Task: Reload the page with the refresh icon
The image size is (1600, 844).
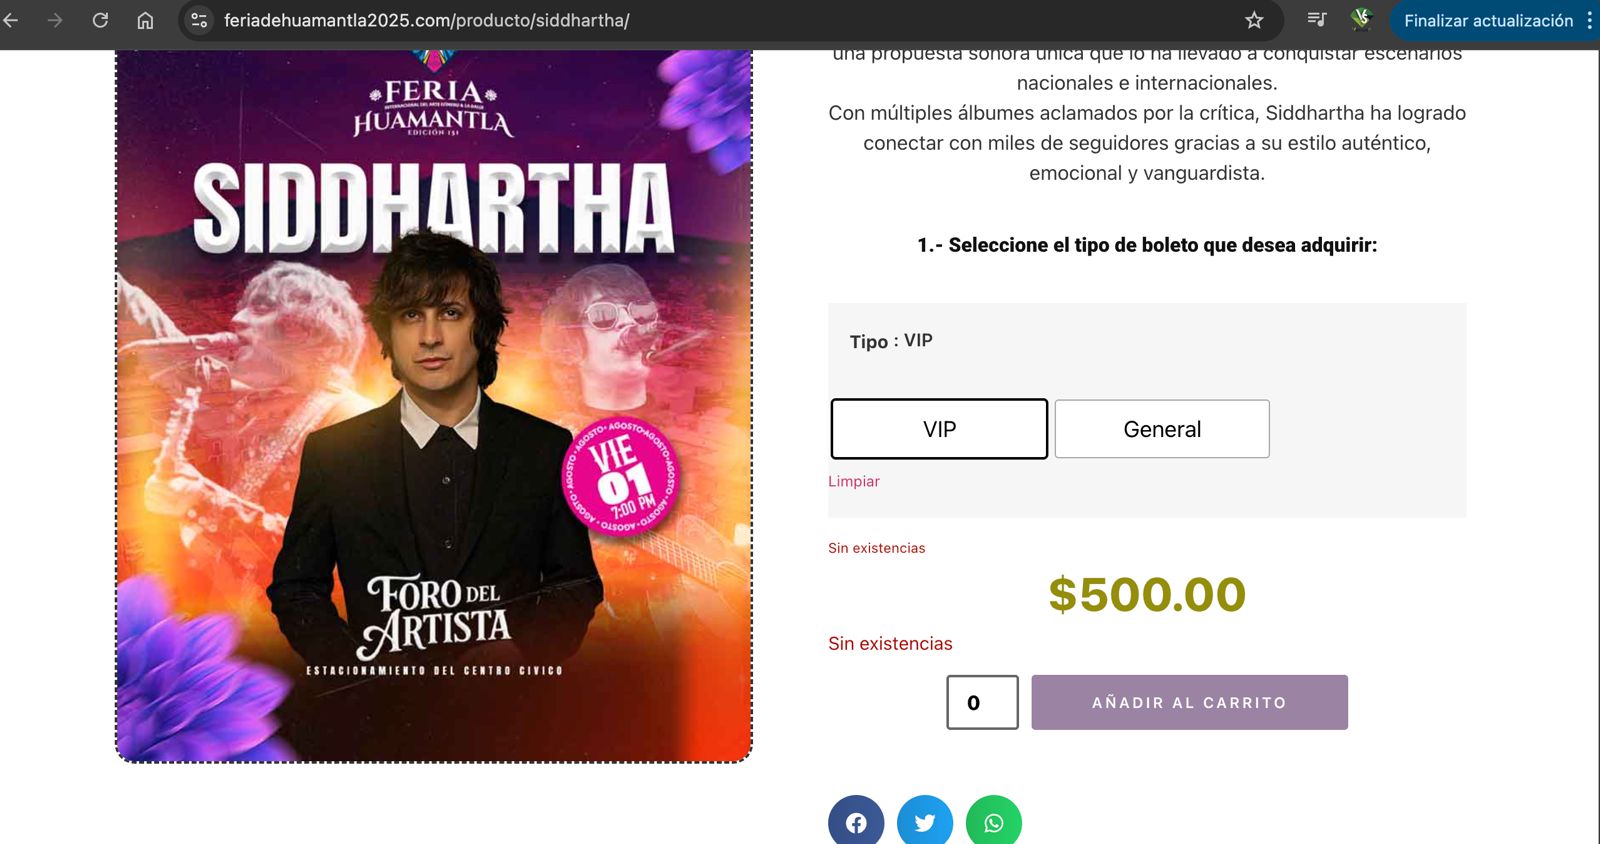Action: [x=100, y=20]
